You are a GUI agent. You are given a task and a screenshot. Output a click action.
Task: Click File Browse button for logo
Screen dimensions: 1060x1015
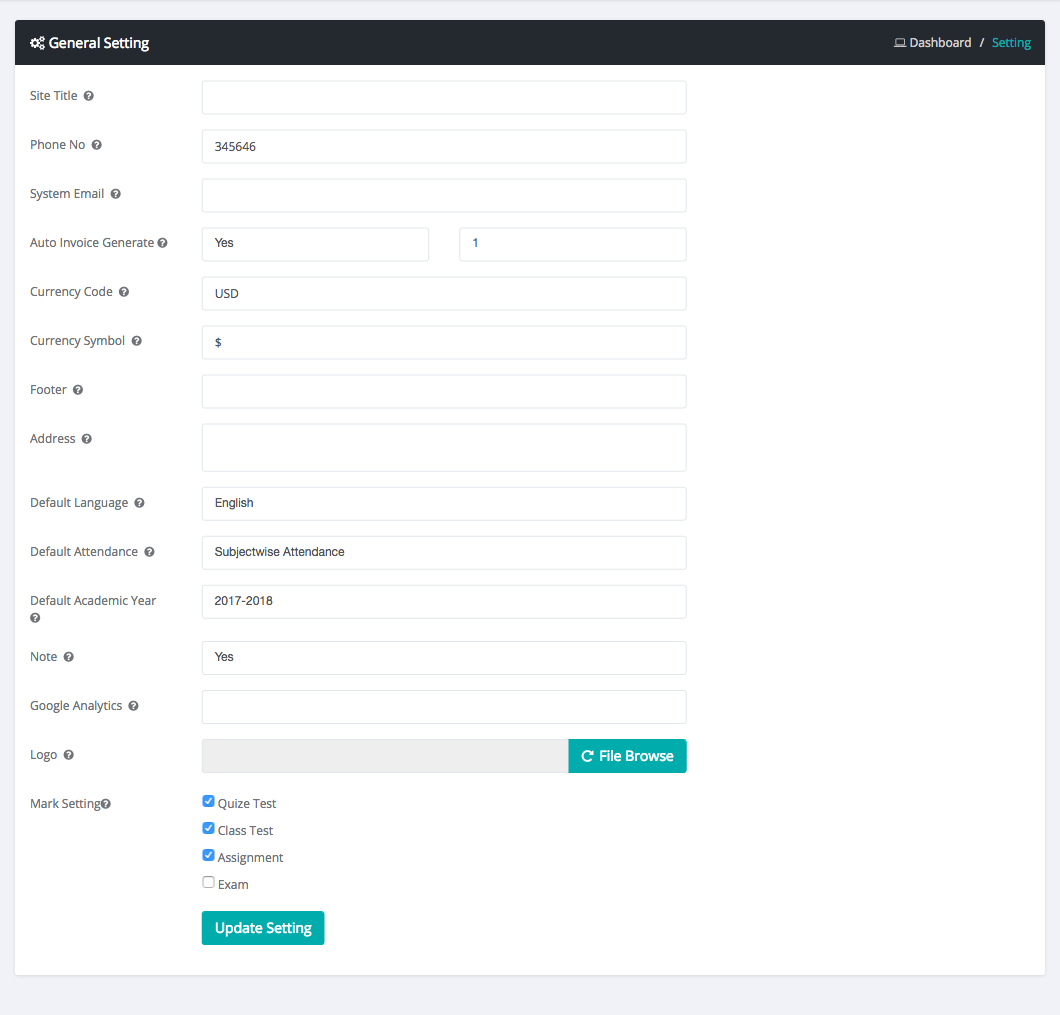click(627, 756)
